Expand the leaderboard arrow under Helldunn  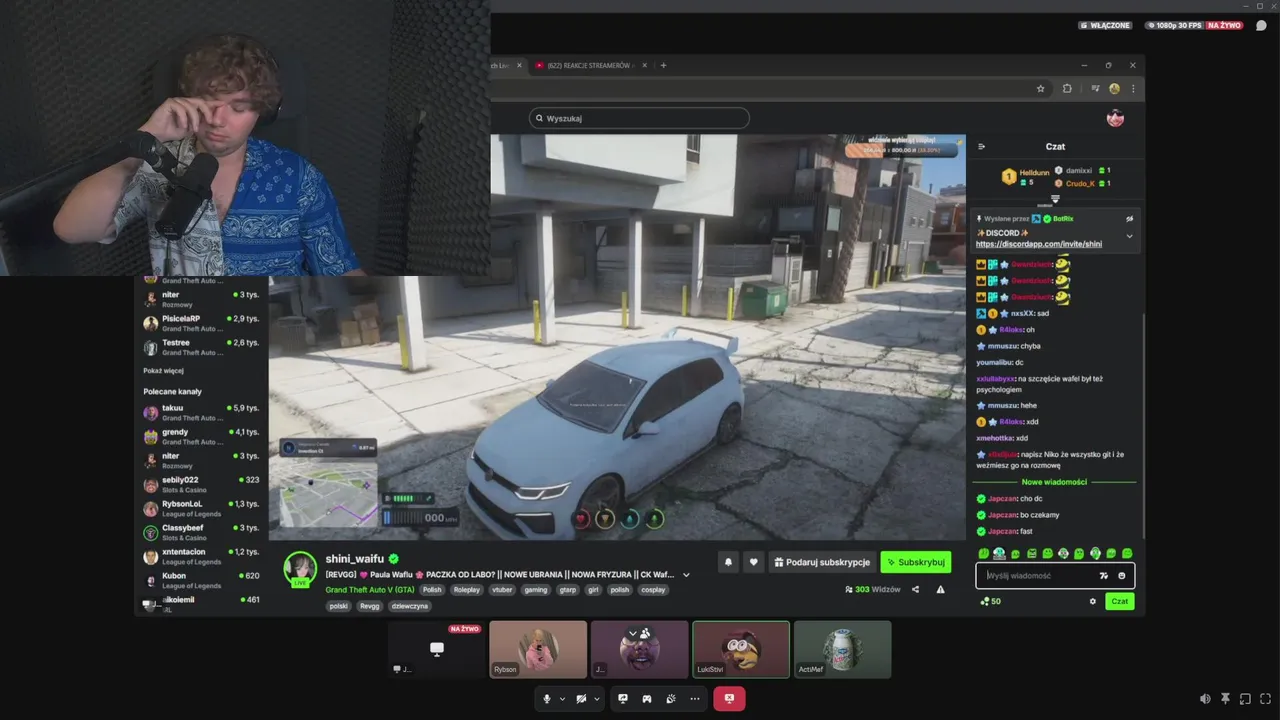click(1055, 199)
